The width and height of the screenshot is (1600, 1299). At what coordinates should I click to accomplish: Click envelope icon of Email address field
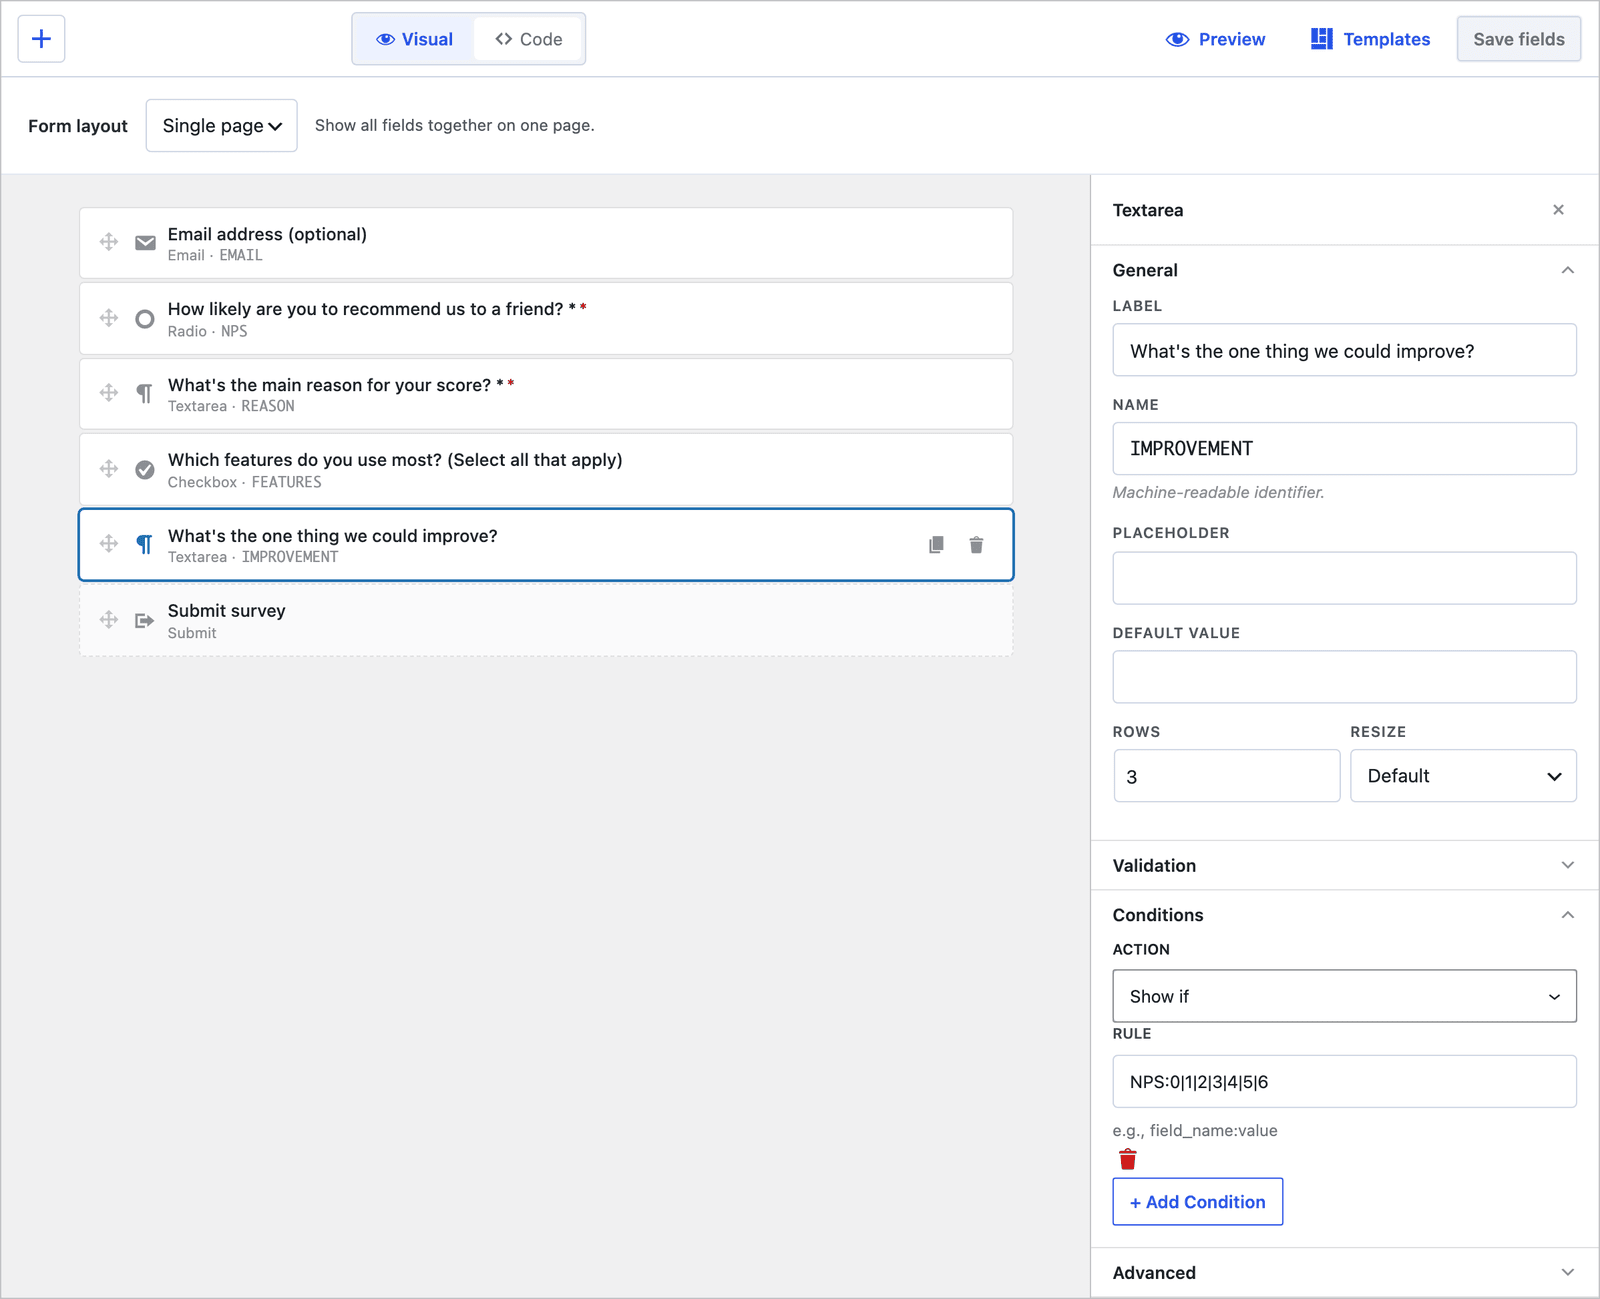(x=145, y=243)
